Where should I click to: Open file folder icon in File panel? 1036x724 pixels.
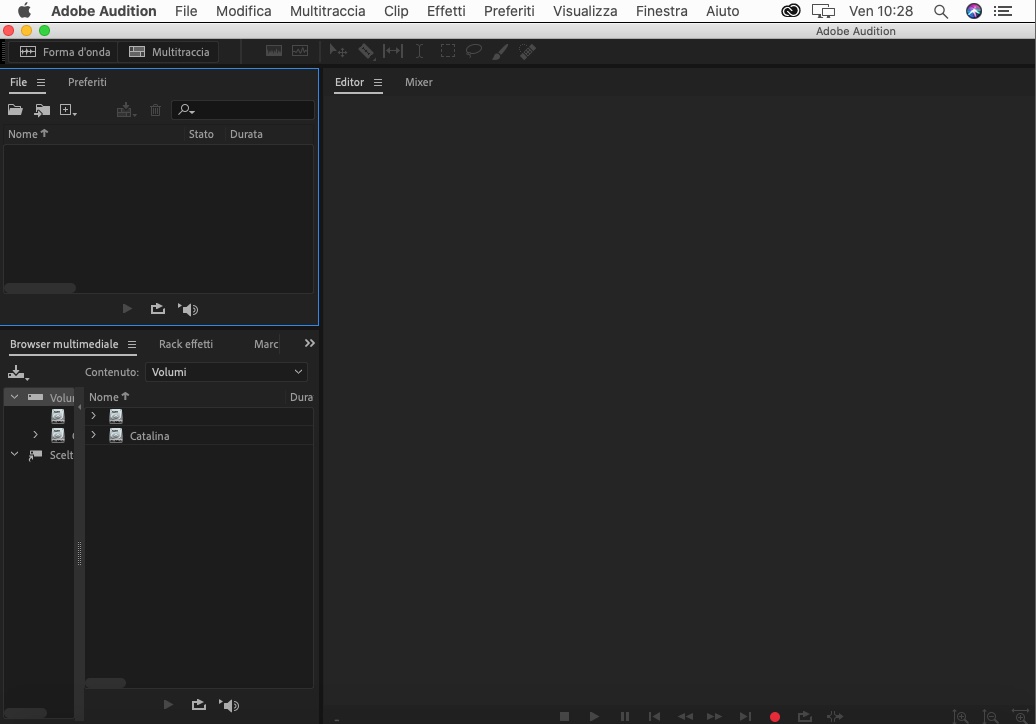coord(15,110)
